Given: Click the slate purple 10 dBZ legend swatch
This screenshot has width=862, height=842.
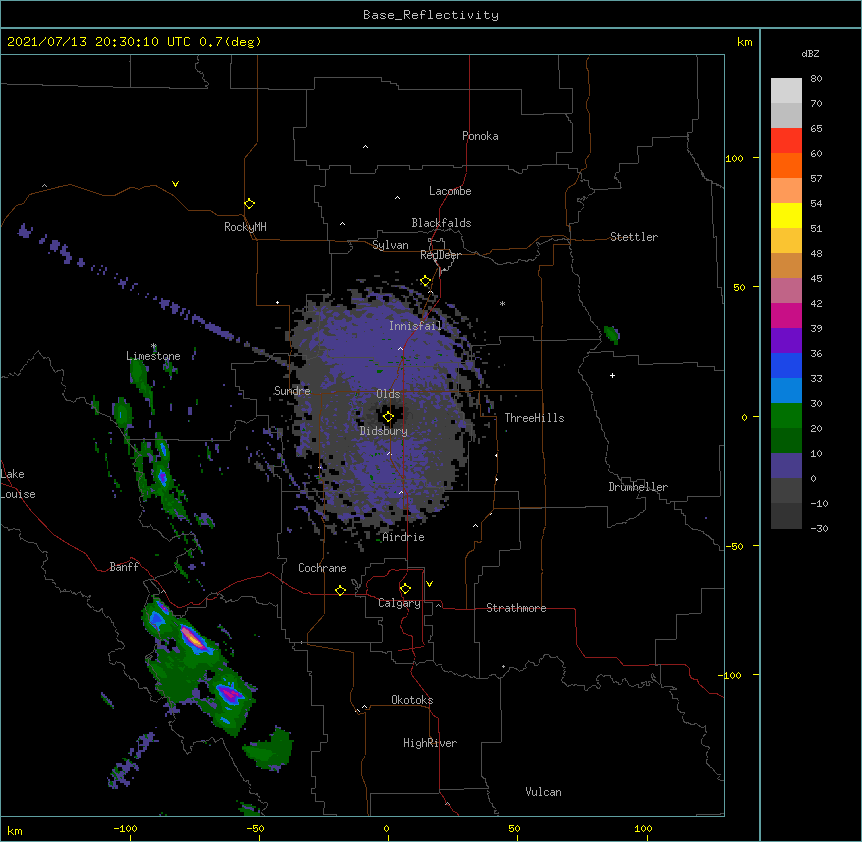Looking at the screenshot, I should pos(786,466).
